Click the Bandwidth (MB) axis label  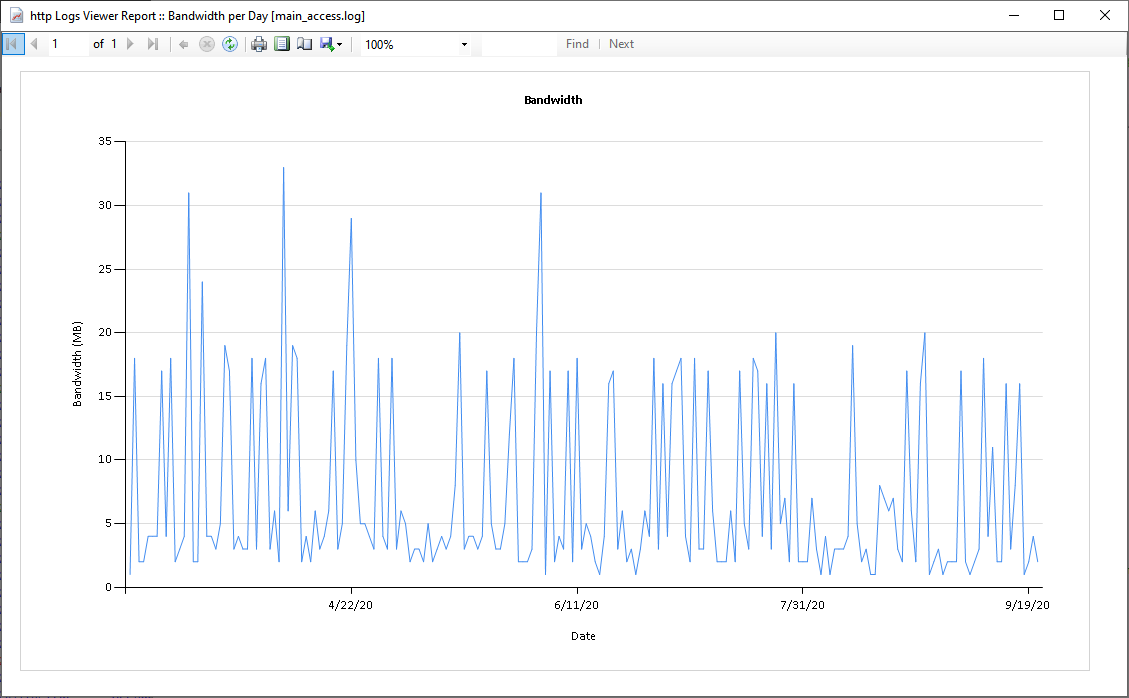pyautogui.click(x=77, y=364)
